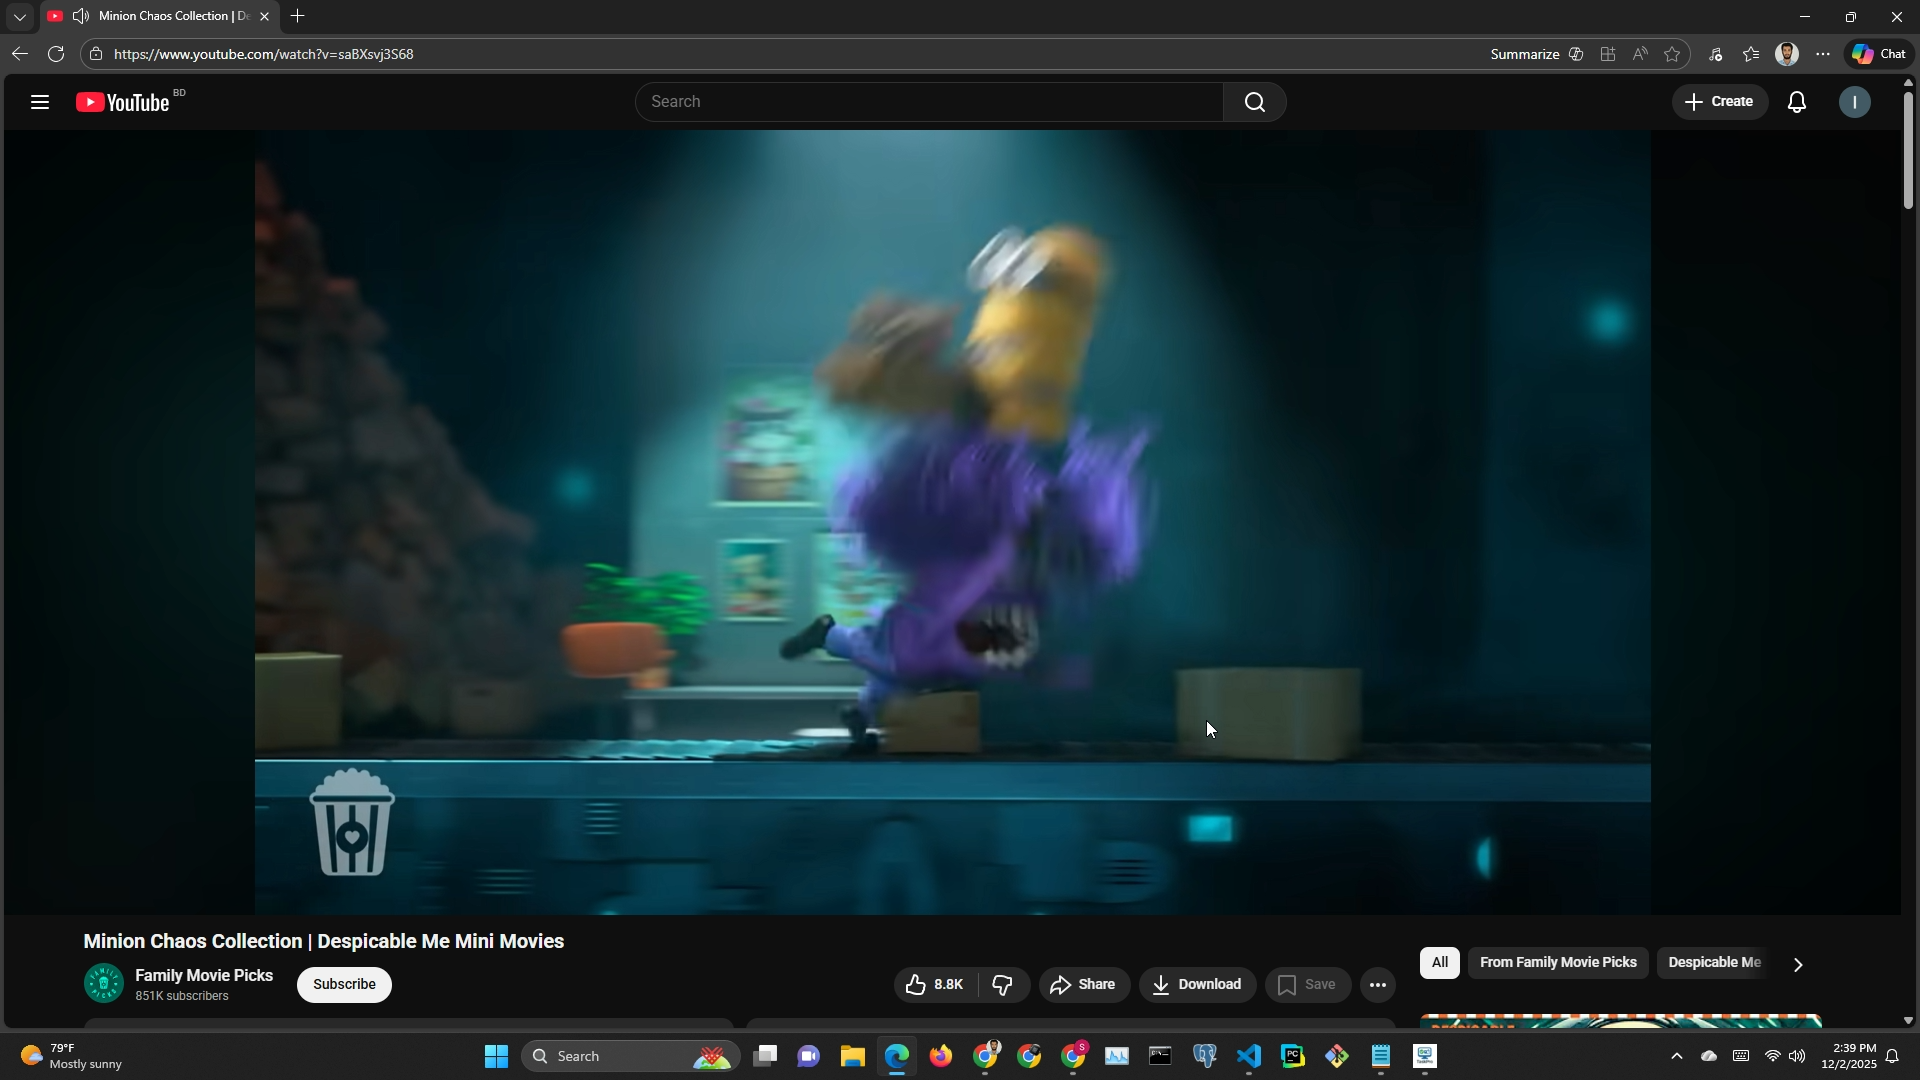Open the YouTube hamburger guide menu
1920x1080 pixels.
tap(40, 102)
